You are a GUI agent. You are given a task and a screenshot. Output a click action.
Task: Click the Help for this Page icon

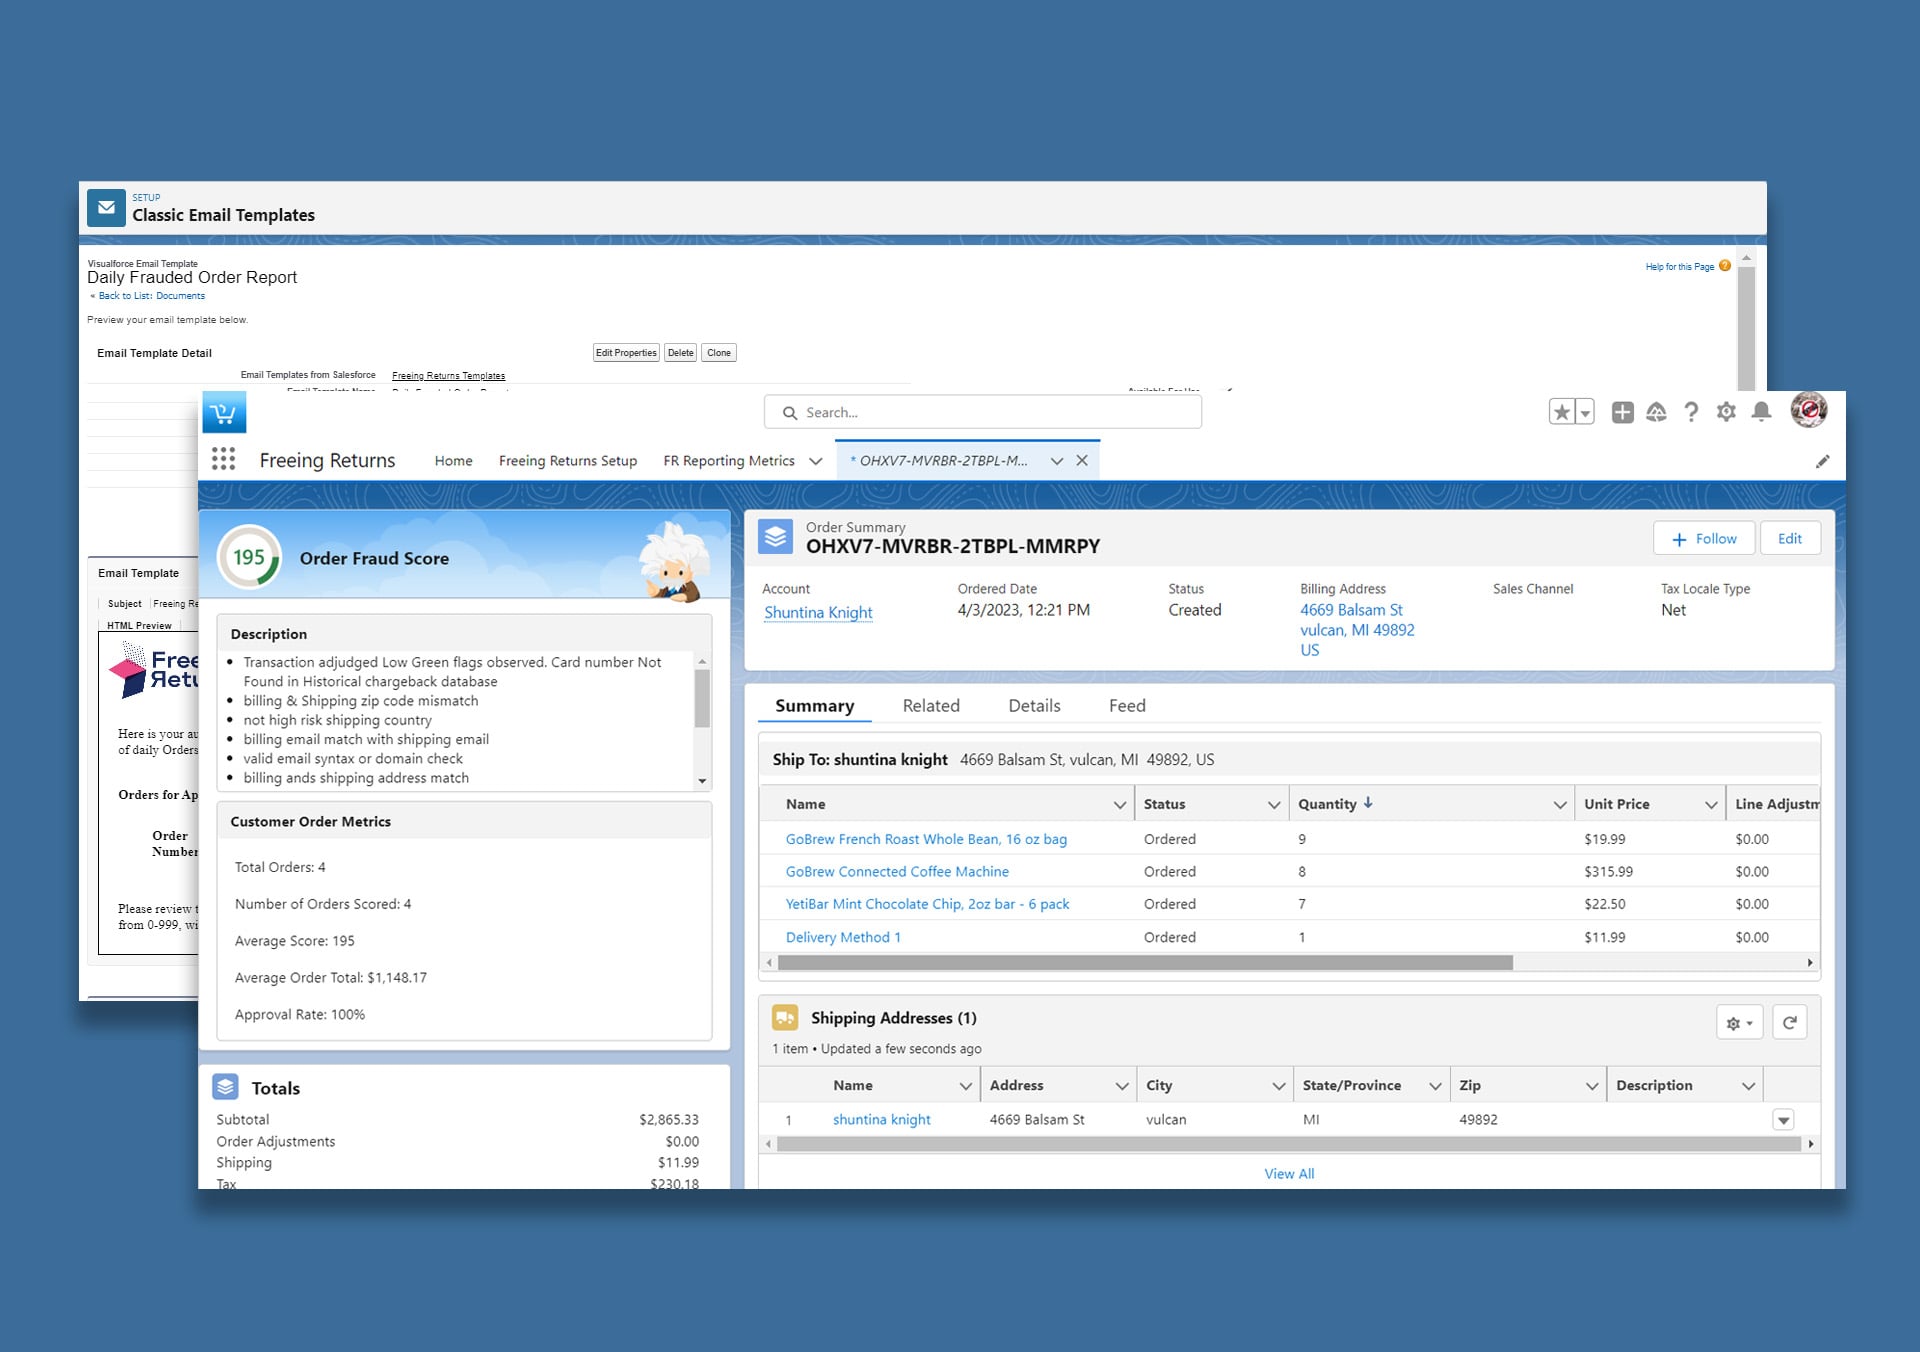pos(1725,266)
